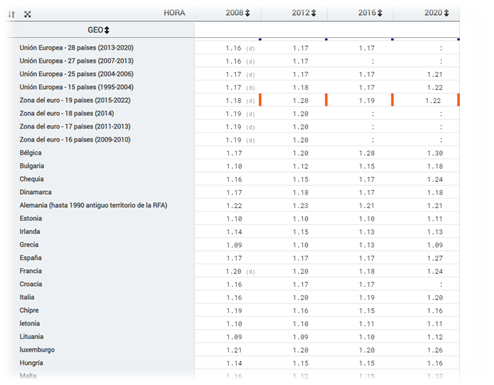Click Unión Europea 15 países 2012 value 1.18
Image resolution: width=494 pixels, height=385 pixels.
(x=300, y=88)
